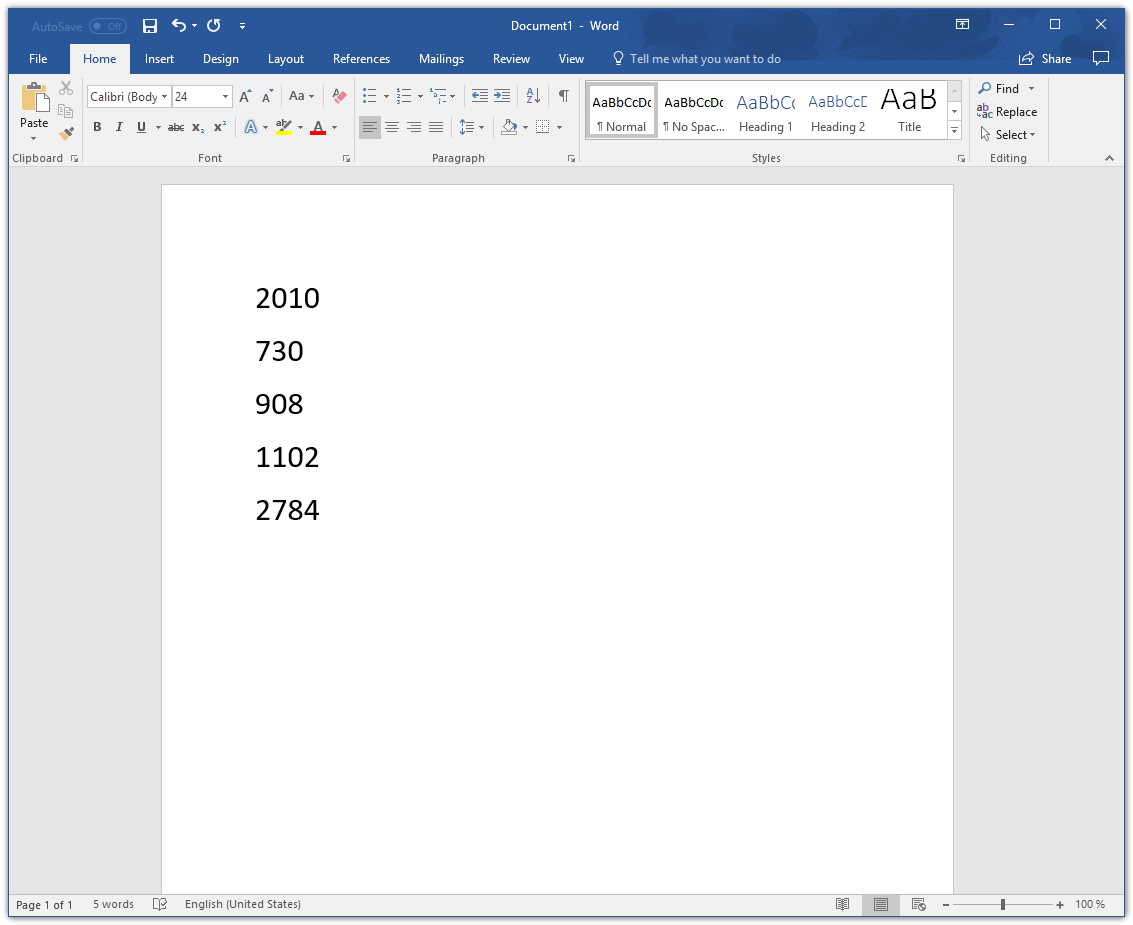The width and height of the screenshot is (1133, 925).
Task: Apply the No Spacing style
Action: pos(694,110)
